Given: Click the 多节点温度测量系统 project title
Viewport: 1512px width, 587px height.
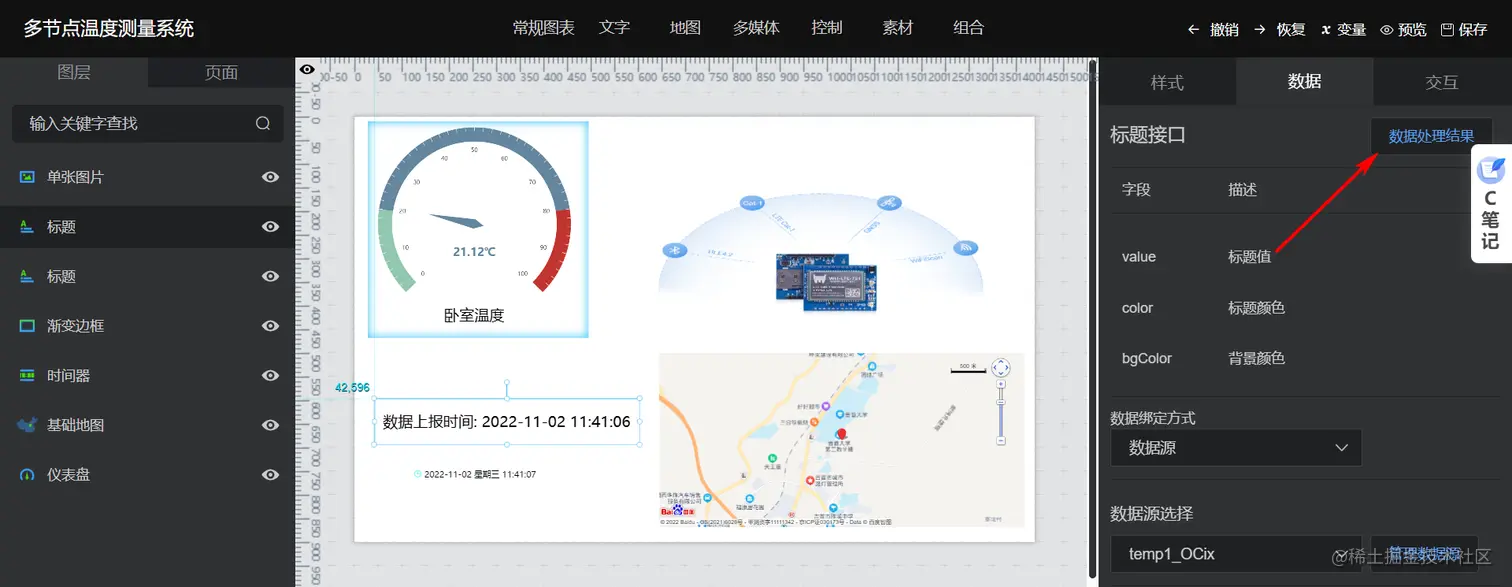Looking at the screenshot, I should point(109,29).
